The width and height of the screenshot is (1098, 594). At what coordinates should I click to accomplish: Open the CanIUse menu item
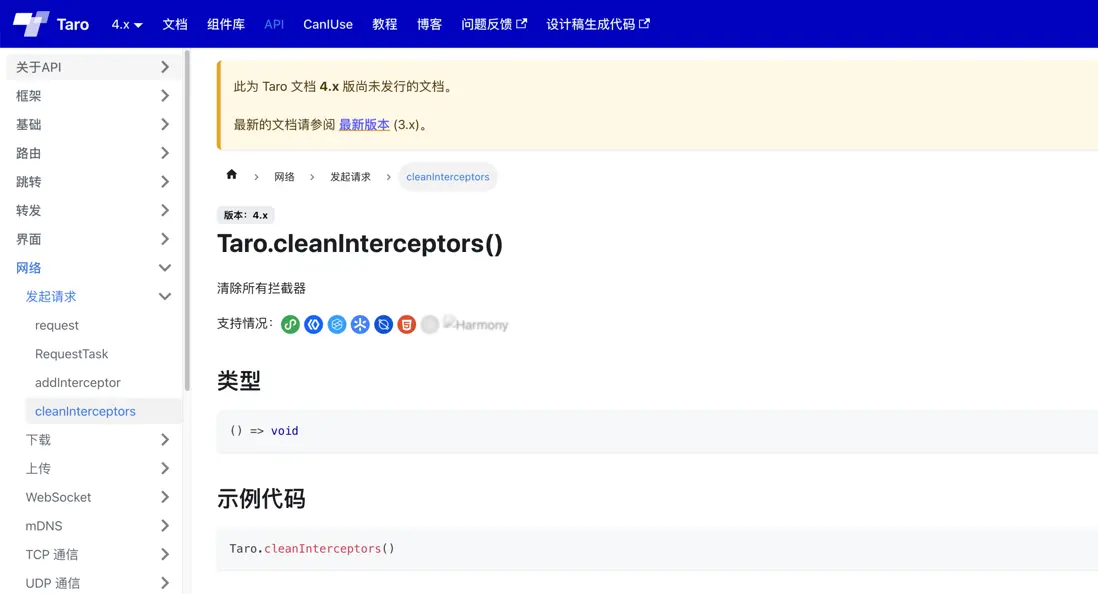pyautogui.click(x=328, y=24)
